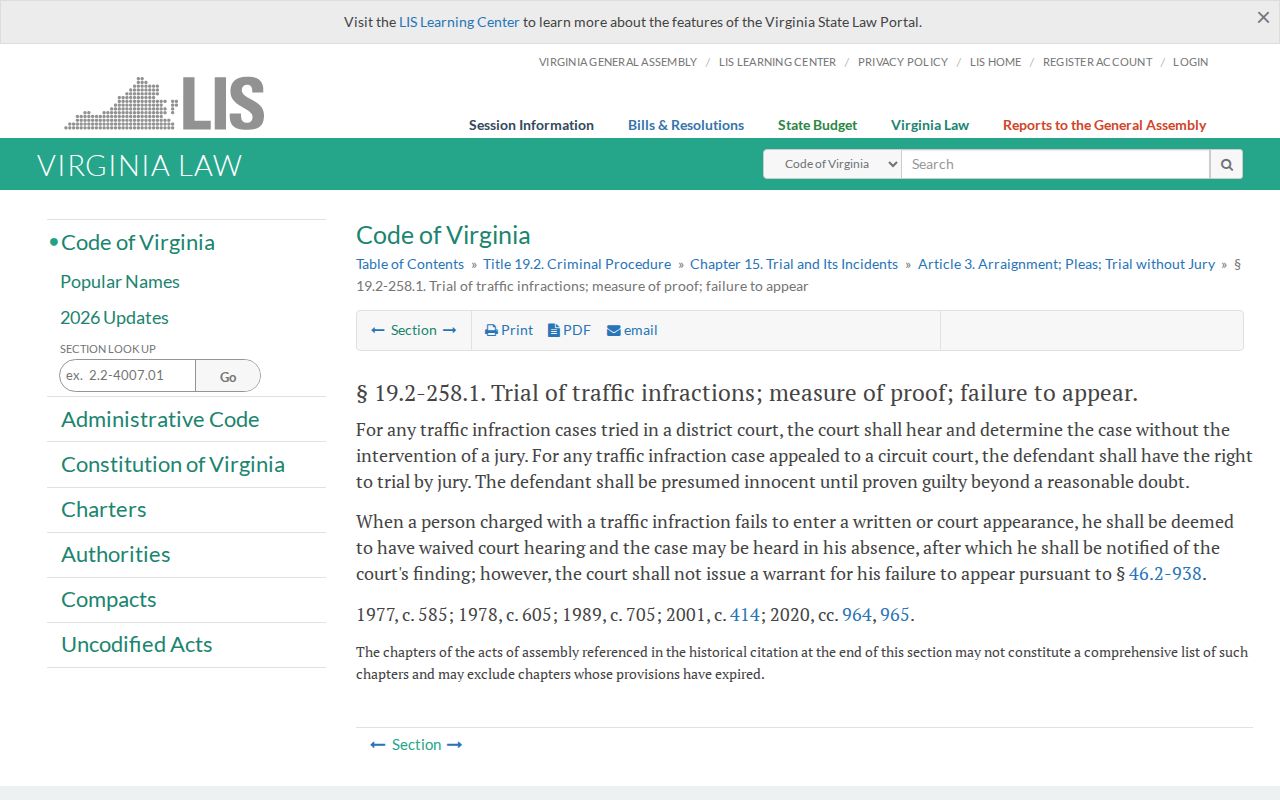Click the LIS logo
Viewport: 1280px width, 800px height.
pyautogui.click(x=165, y=103)
